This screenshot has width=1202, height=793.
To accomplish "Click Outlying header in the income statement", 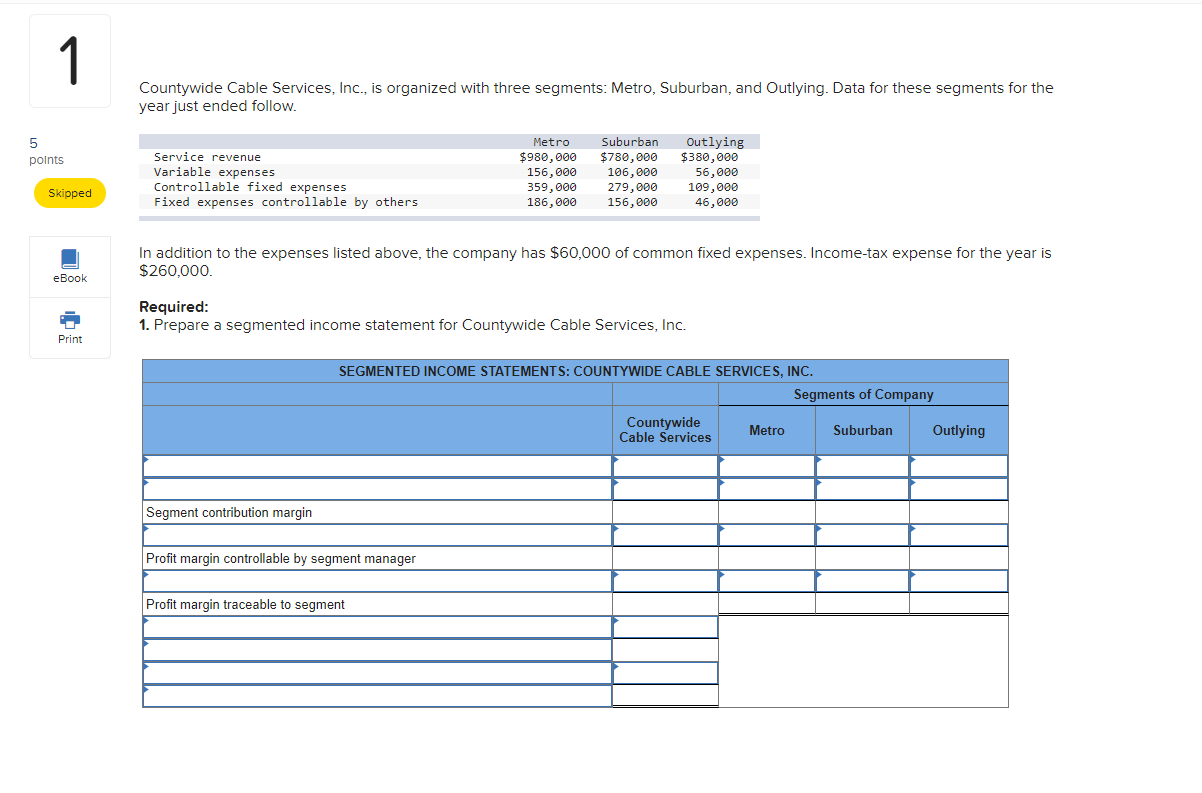I will pyautogui.click(x=959, y=430).
